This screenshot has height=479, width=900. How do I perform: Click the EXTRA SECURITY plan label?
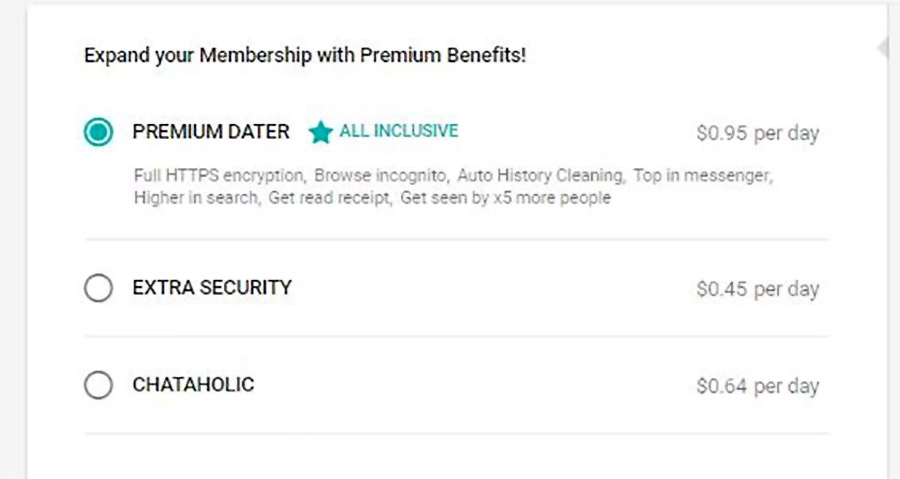point(212,288)
